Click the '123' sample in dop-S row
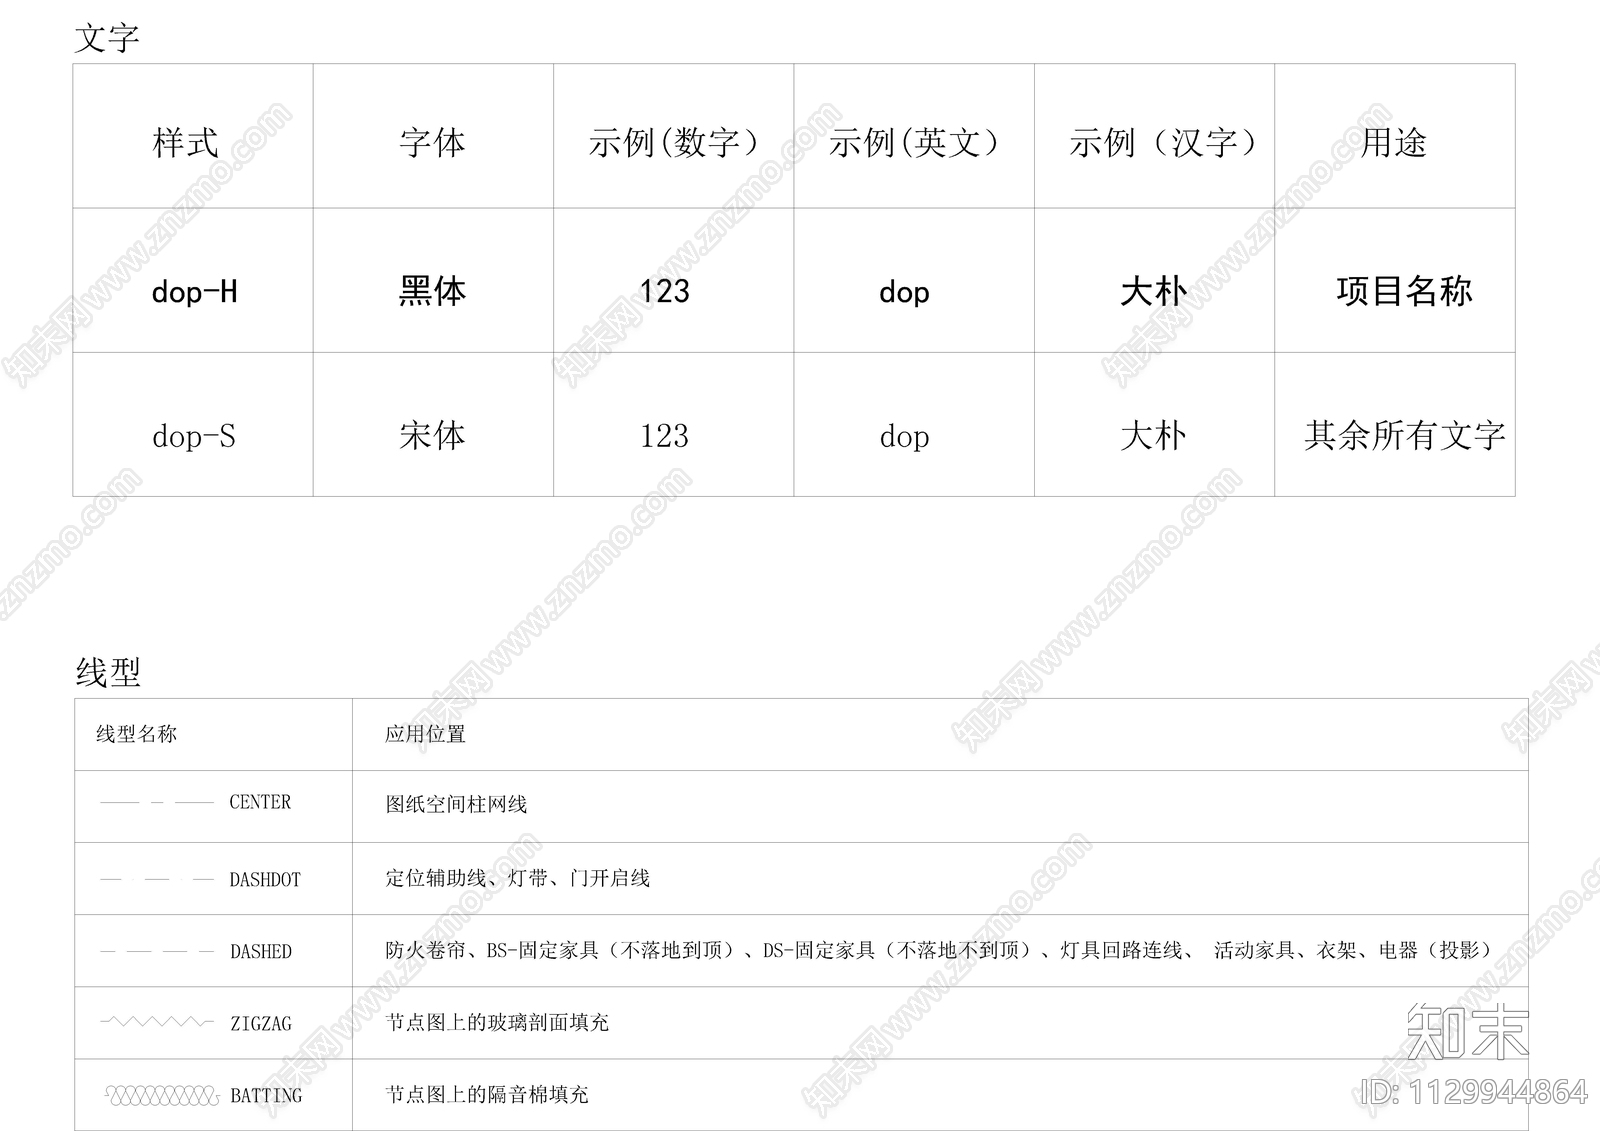Viewport: 1600px width, 1131px height. tap(664, 436)
